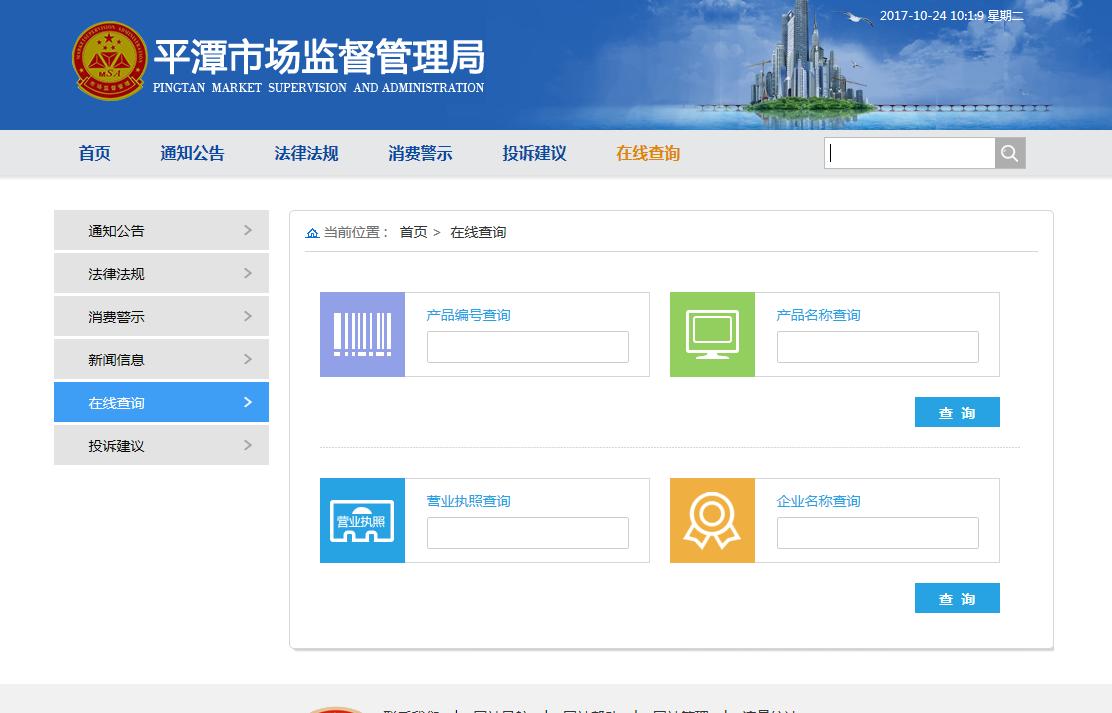The height and width of the screenshot is (713, 1112).
Task: Focus the 企业名称查询 input field
Action: [877, 533]
